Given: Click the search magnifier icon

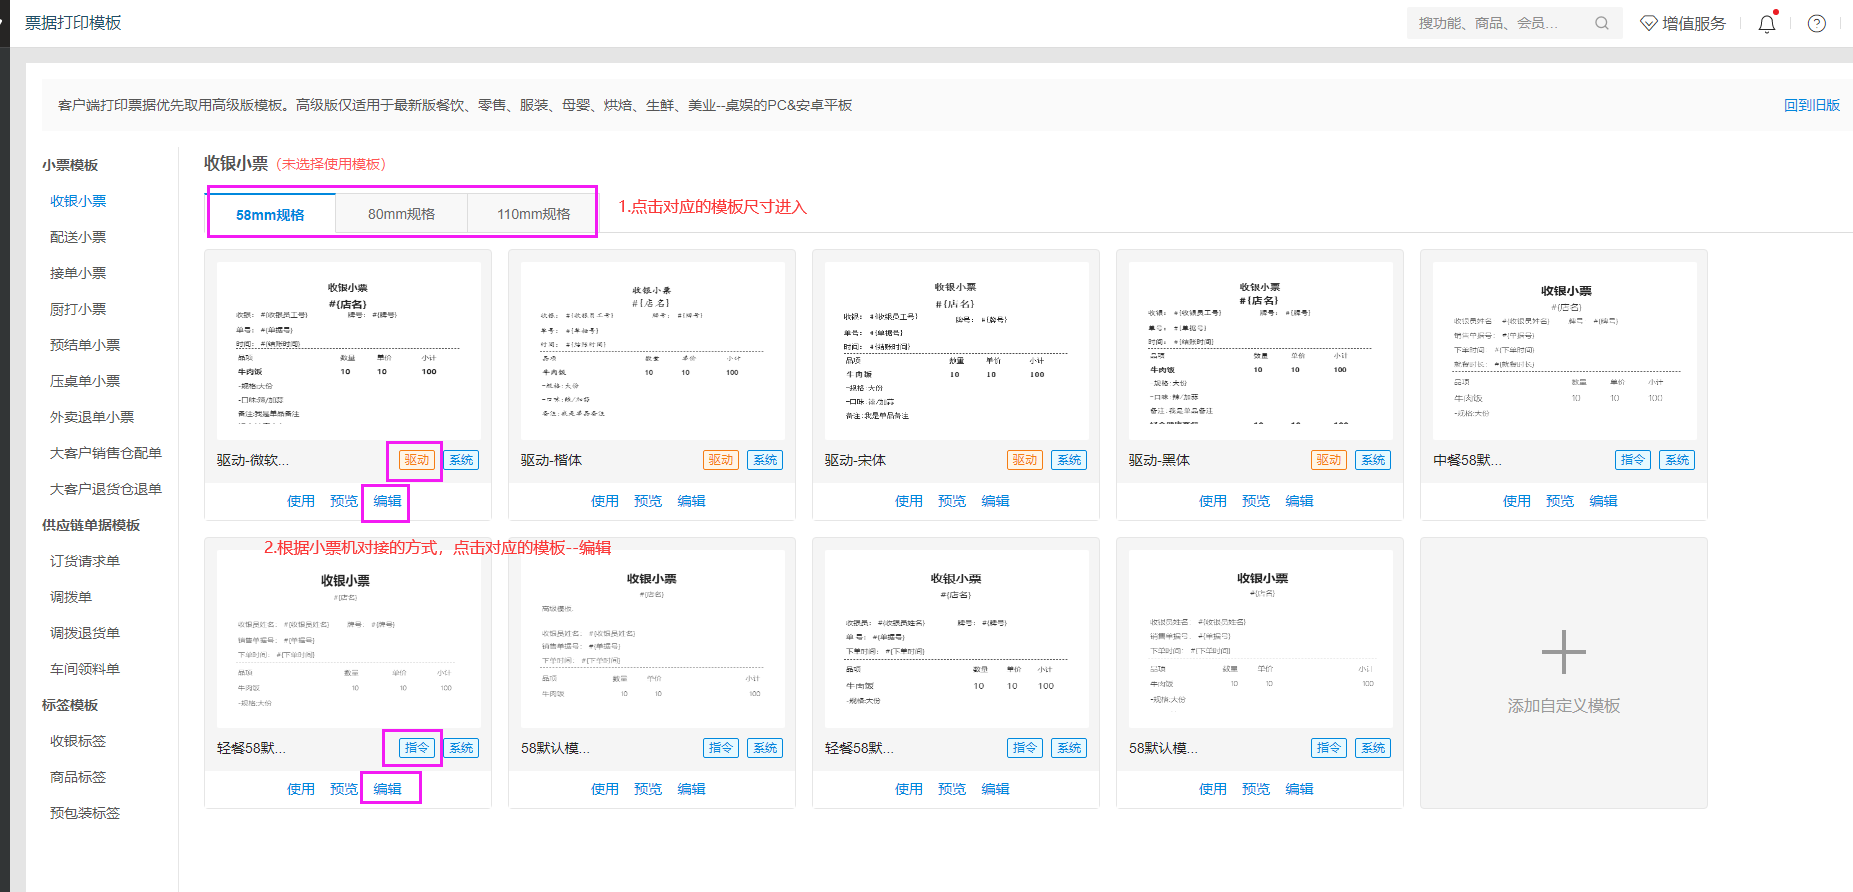Looking at the screenshot, I should pyautogui.click(x=1602, y=23).
